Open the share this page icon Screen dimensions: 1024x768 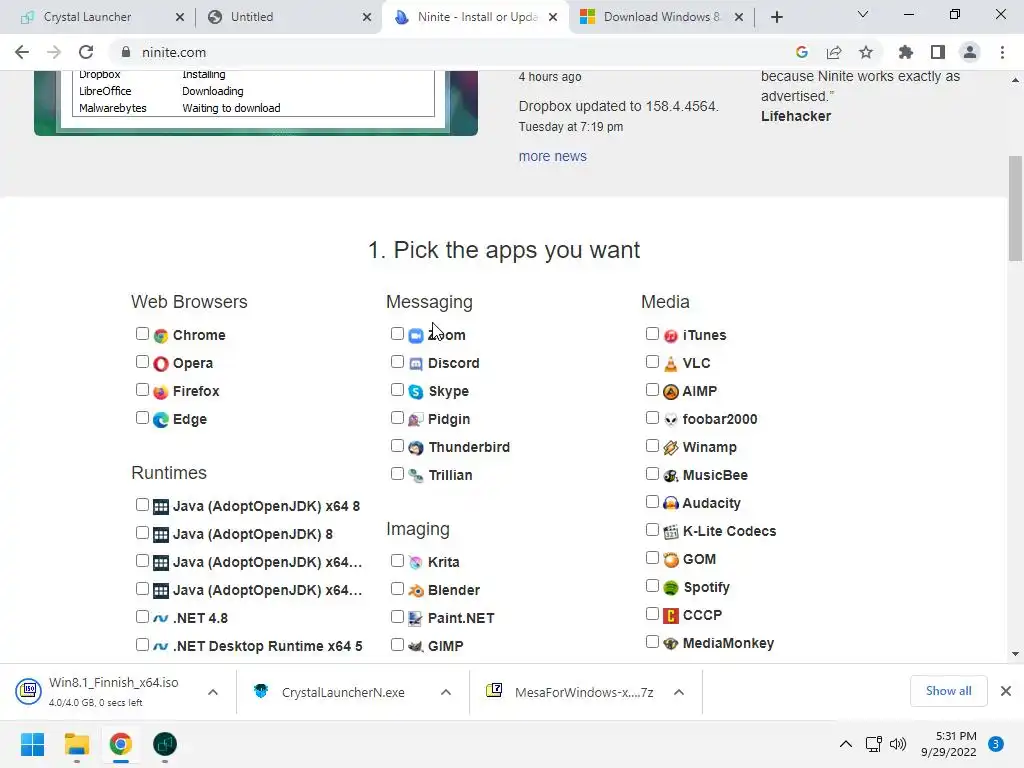tap(834, 52)
